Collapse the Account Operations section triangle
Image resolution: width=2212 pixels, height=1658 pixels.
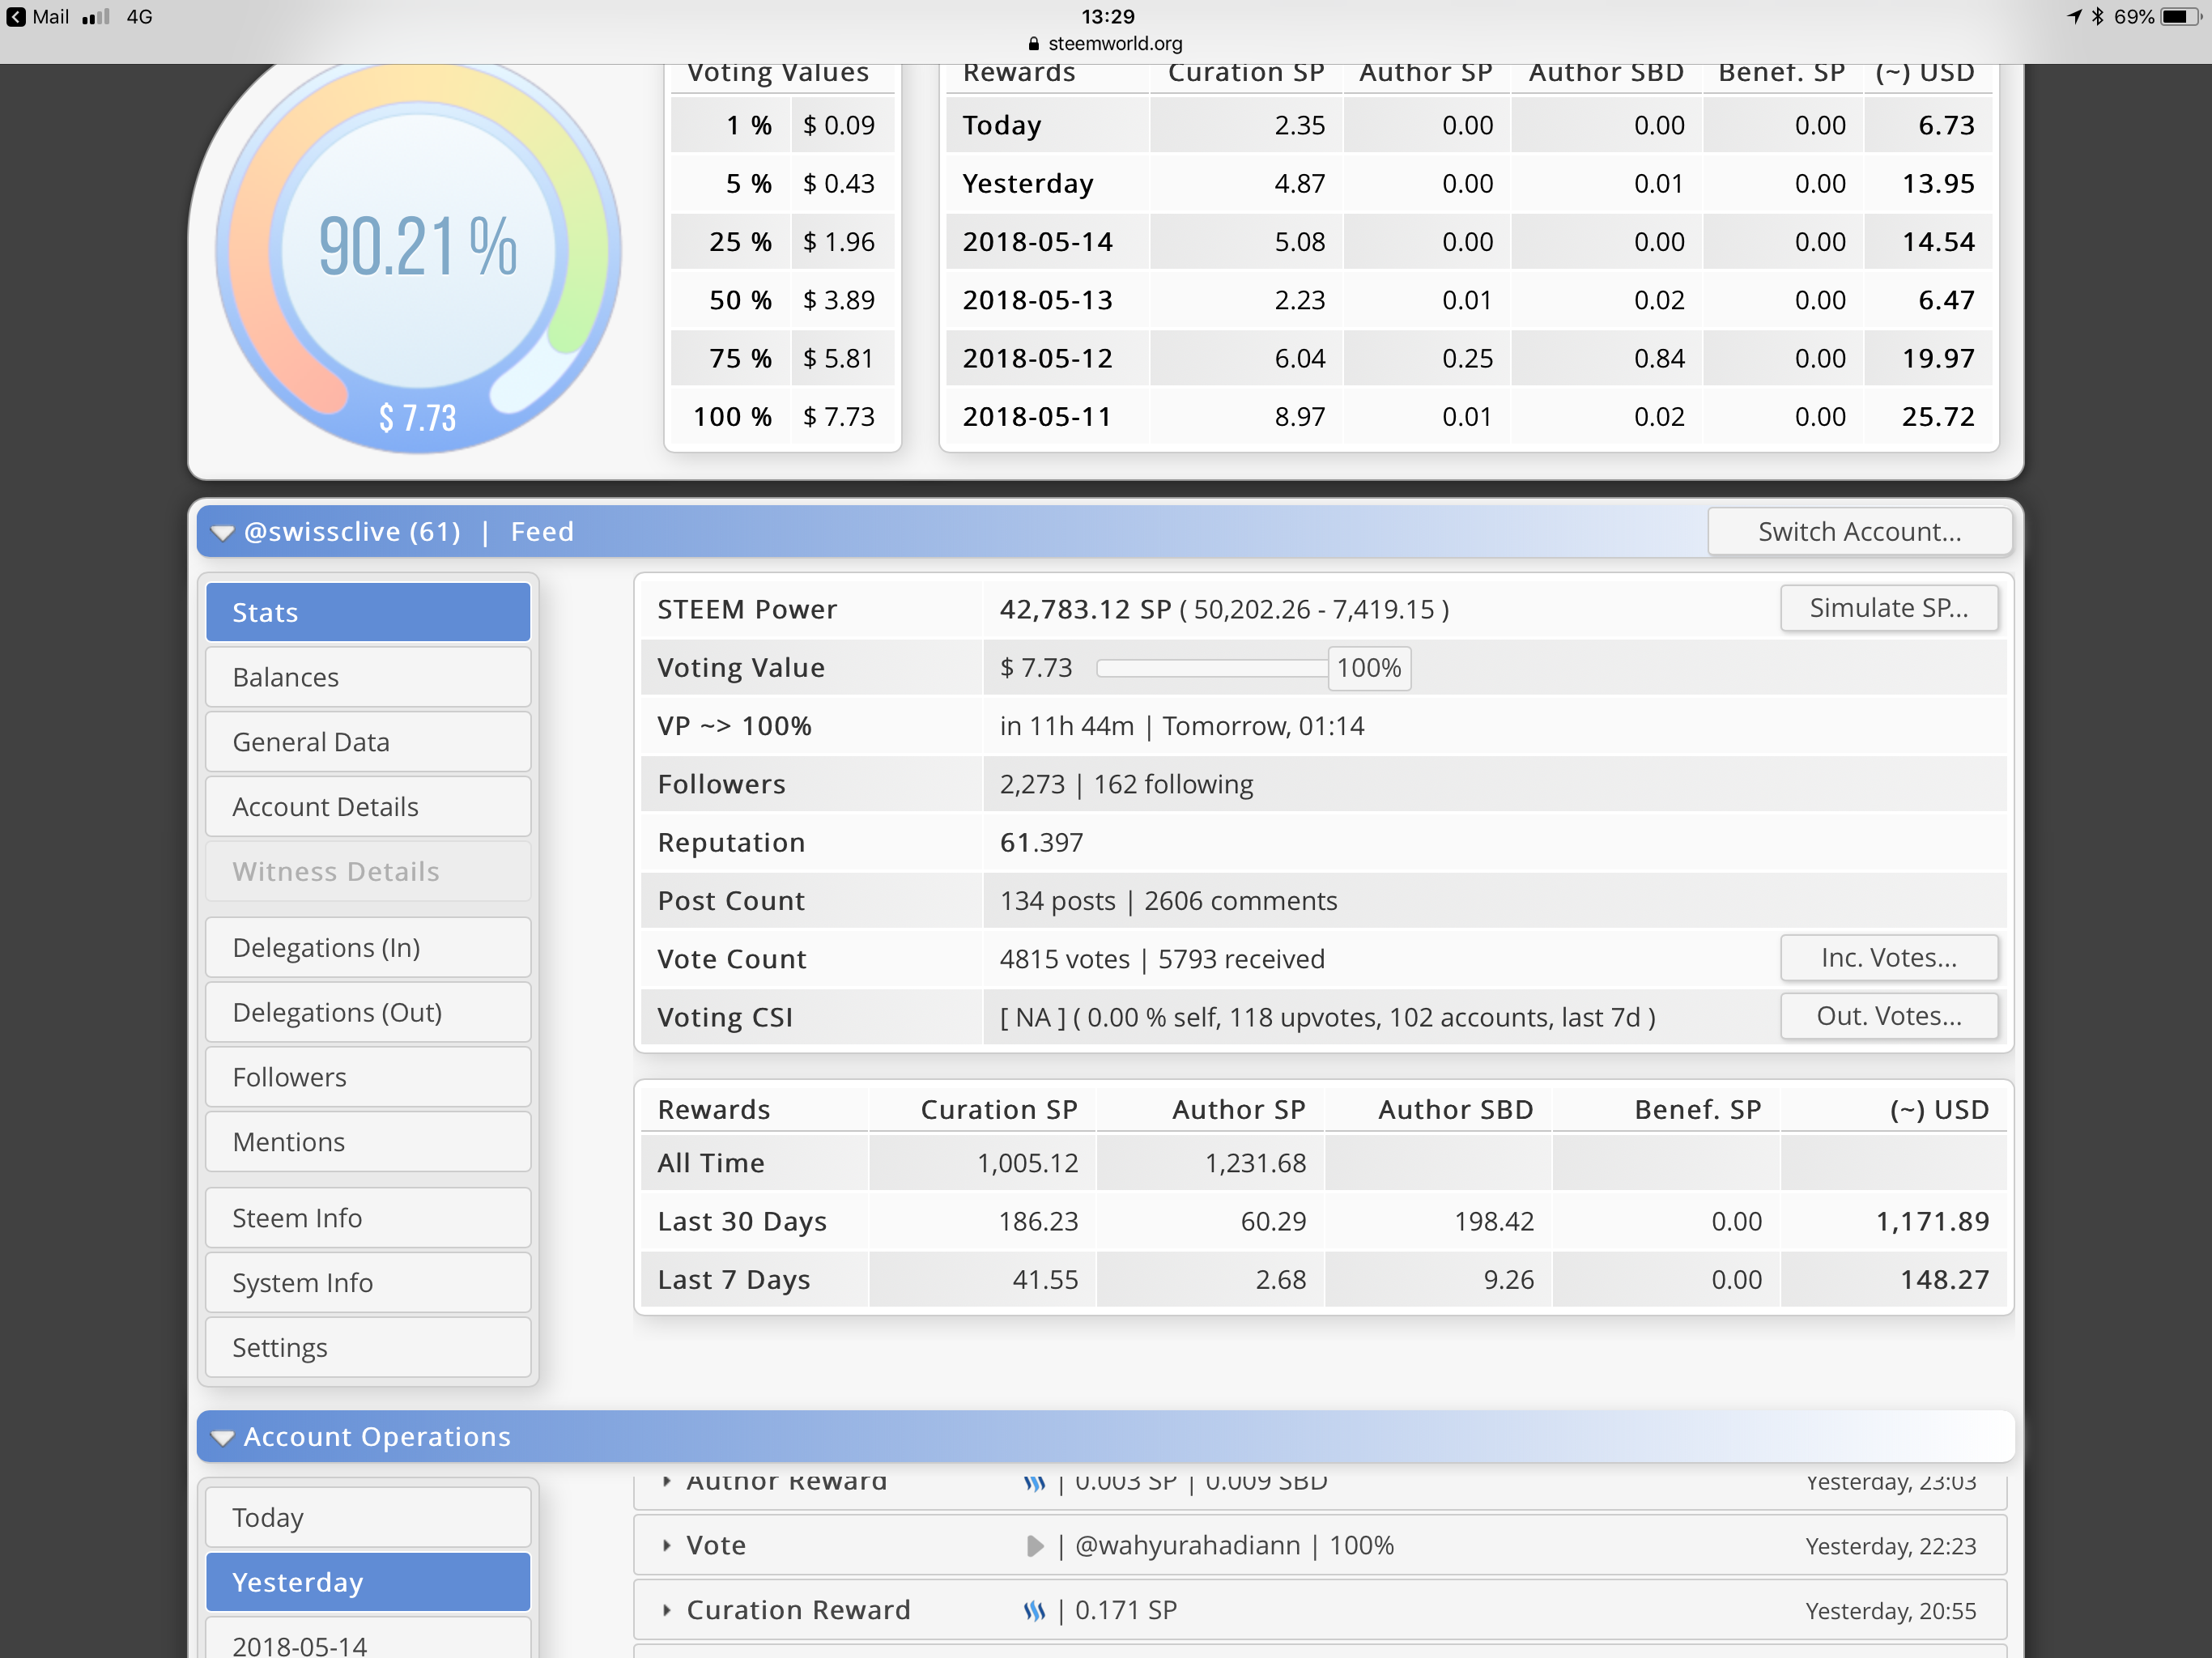click(x=222, y=1437)
